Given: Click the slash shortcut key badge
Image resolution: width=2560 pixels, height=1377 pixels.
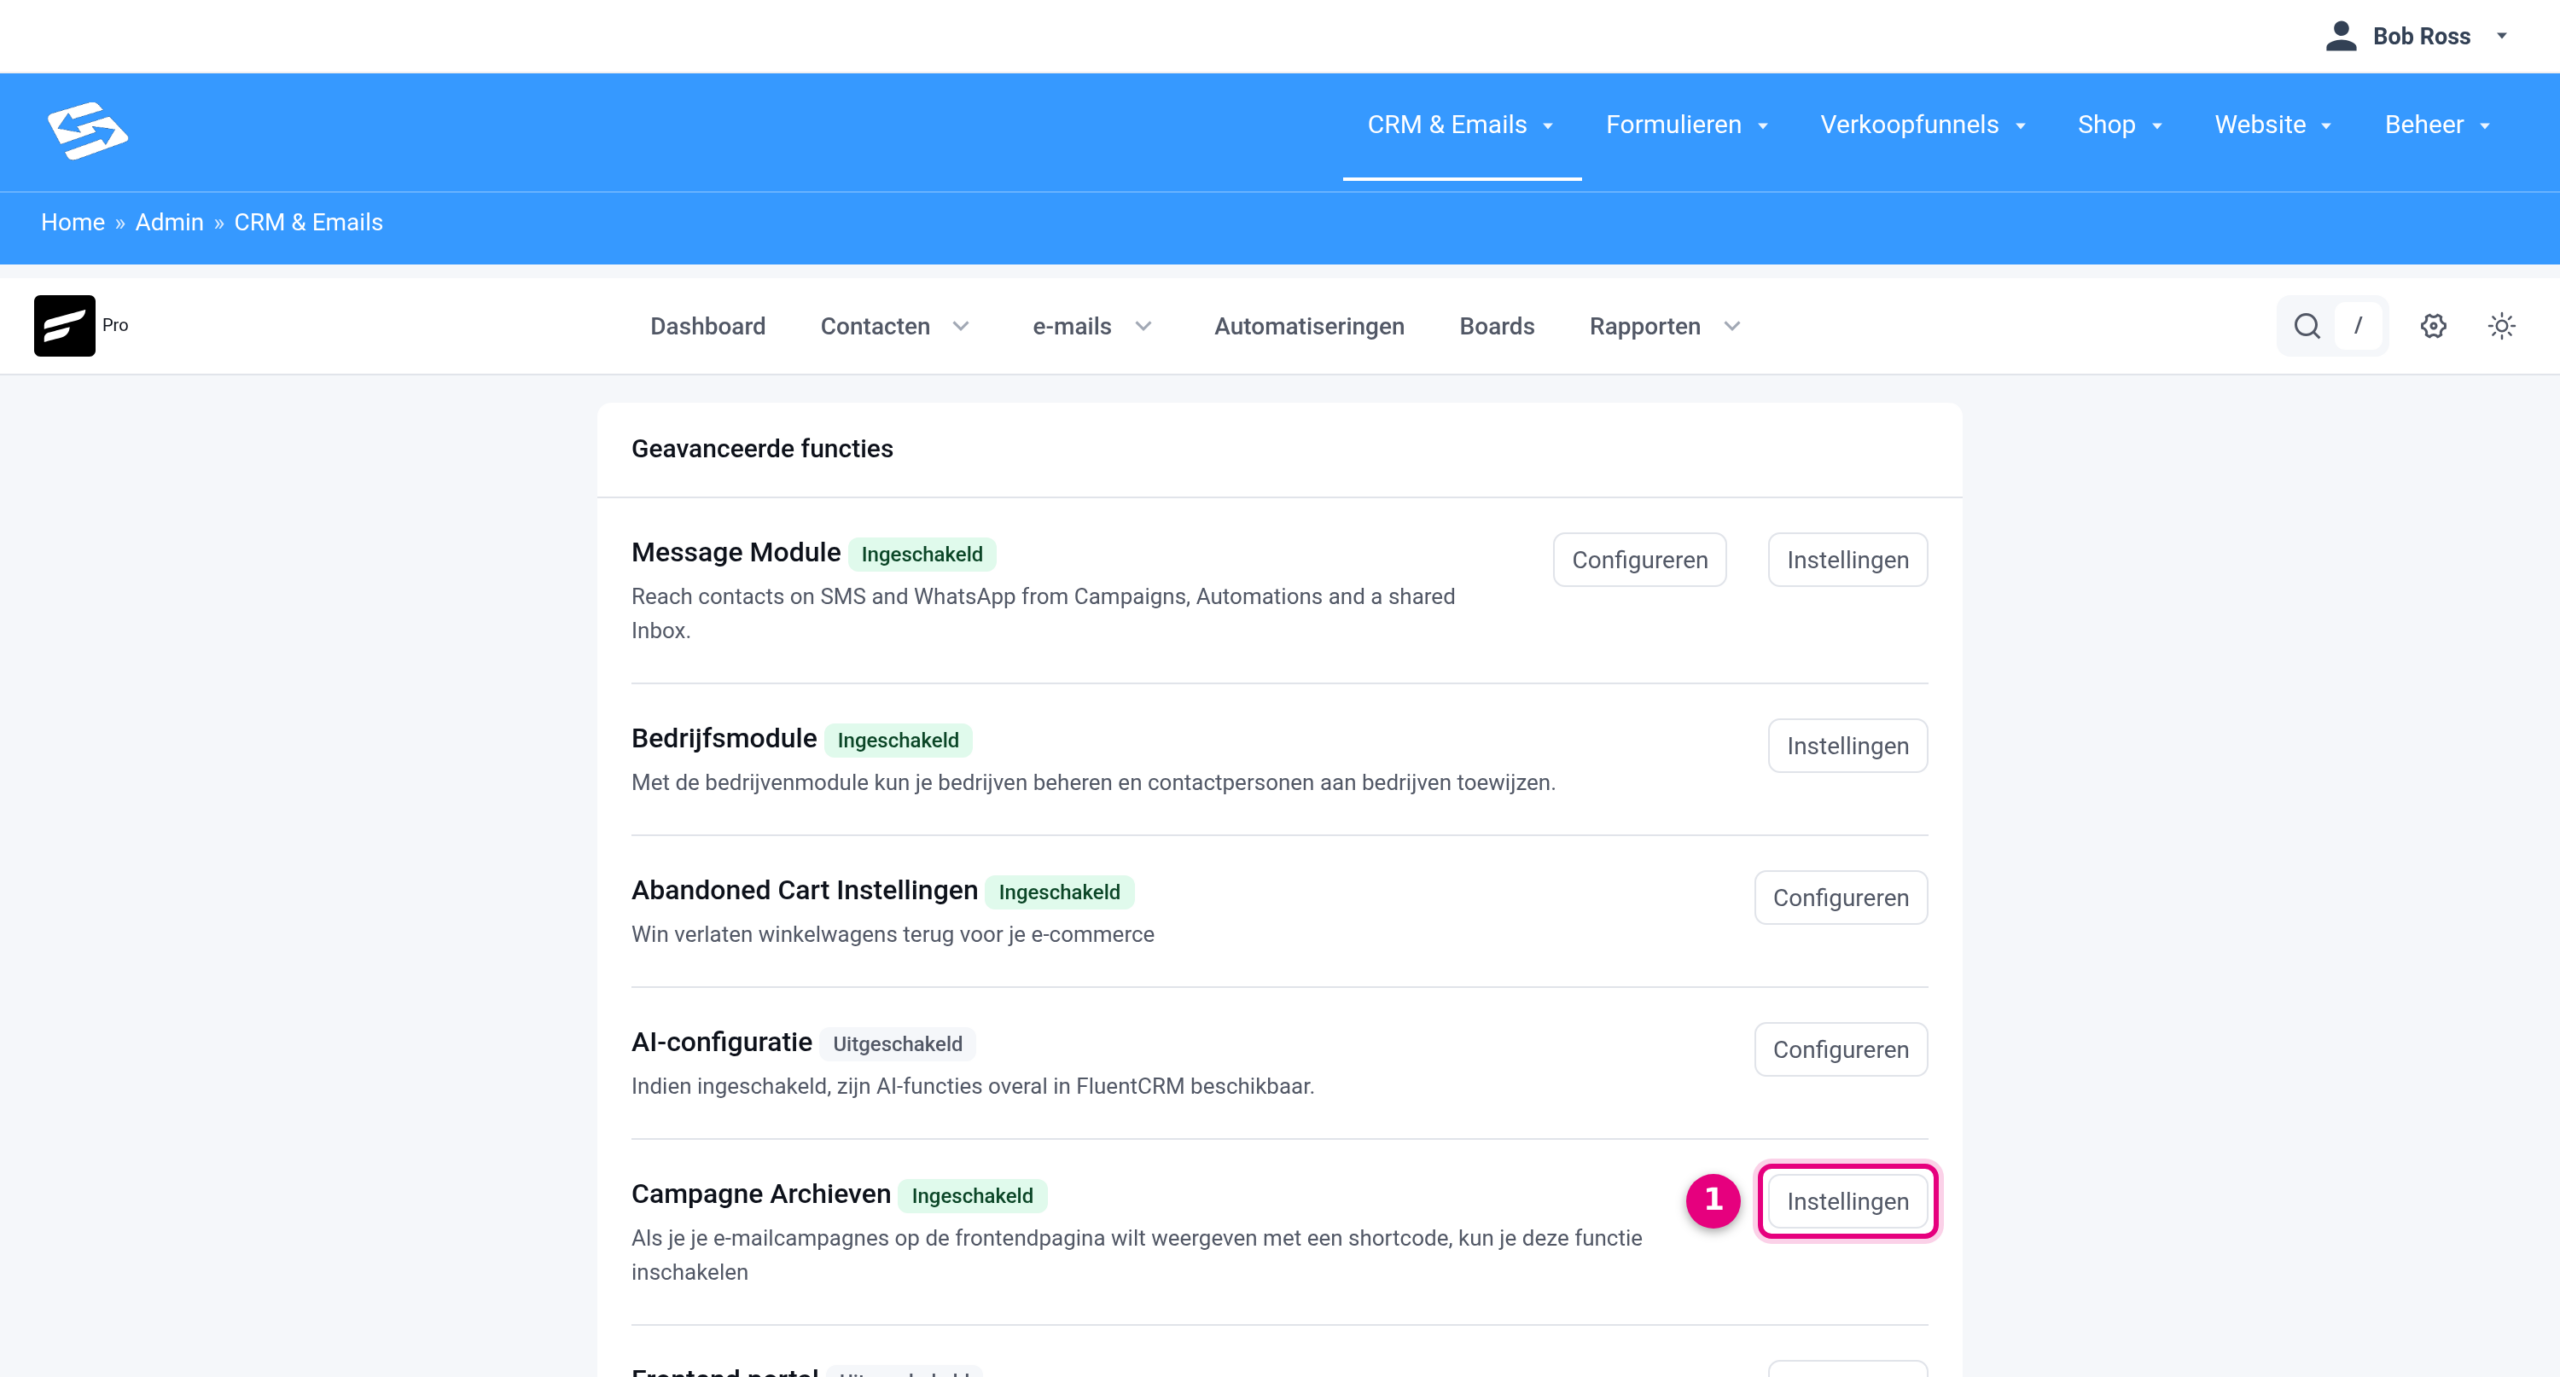Looking at the screenshot, I should [x=2358, y=326].
